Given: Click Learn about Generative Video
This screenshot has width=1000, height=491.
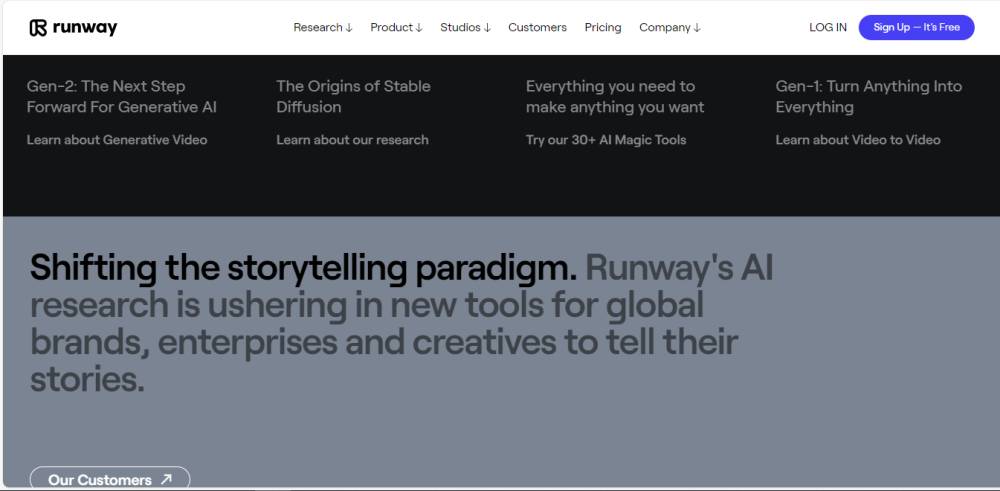Looking at the screenshot, I should tap(117, 140).
